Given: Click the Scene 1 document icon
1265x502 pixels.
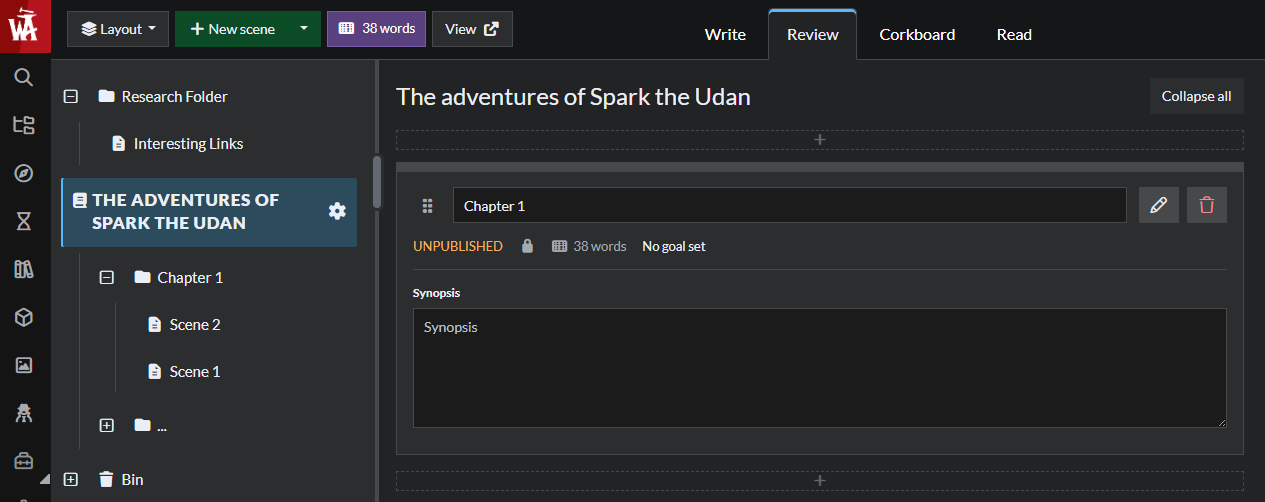Looking at the screenshot, I should [x=154, y=372].
